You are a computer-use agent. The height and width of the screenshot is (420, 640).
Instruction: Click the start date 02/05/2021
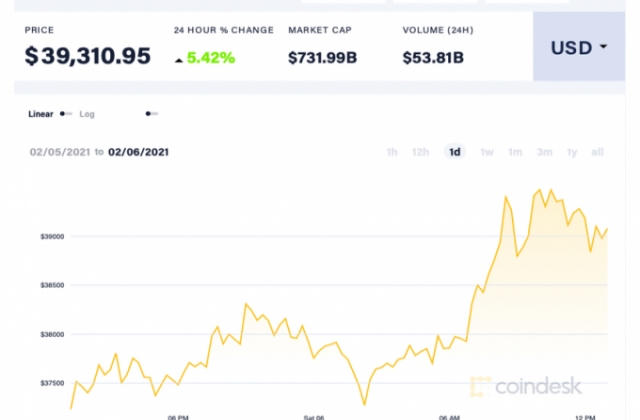click(x=60, y=152)
